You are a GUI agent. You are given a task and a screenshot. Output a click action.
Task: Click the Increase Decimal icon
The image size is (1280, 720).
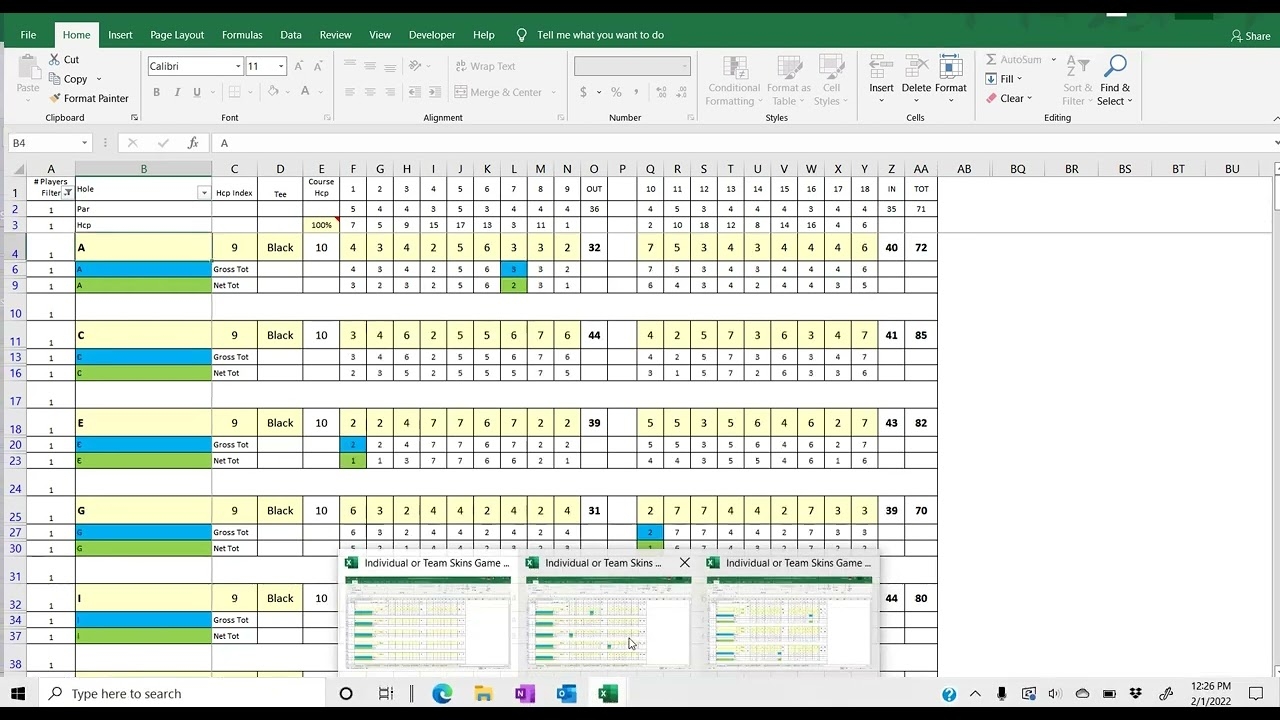pyautogui.click(x=660, y=91)
